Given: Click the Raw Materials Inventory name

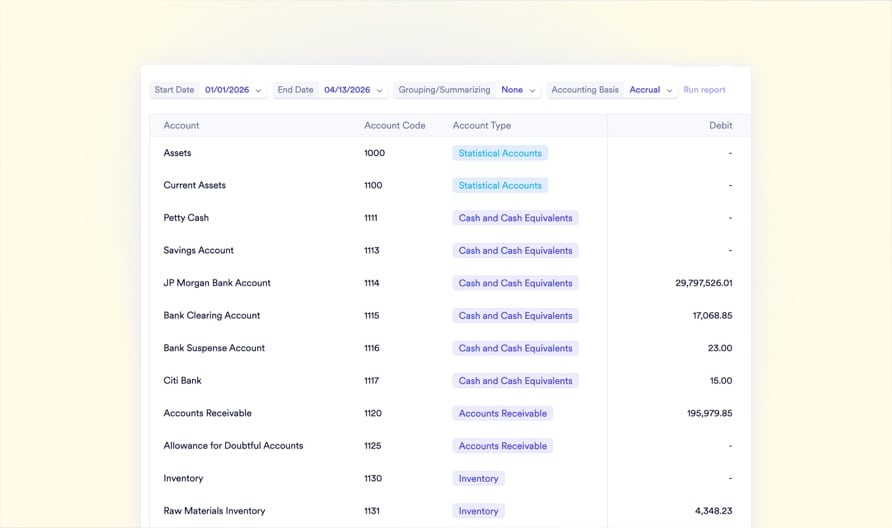Looking at the screenshot, I should click(214, 511).
